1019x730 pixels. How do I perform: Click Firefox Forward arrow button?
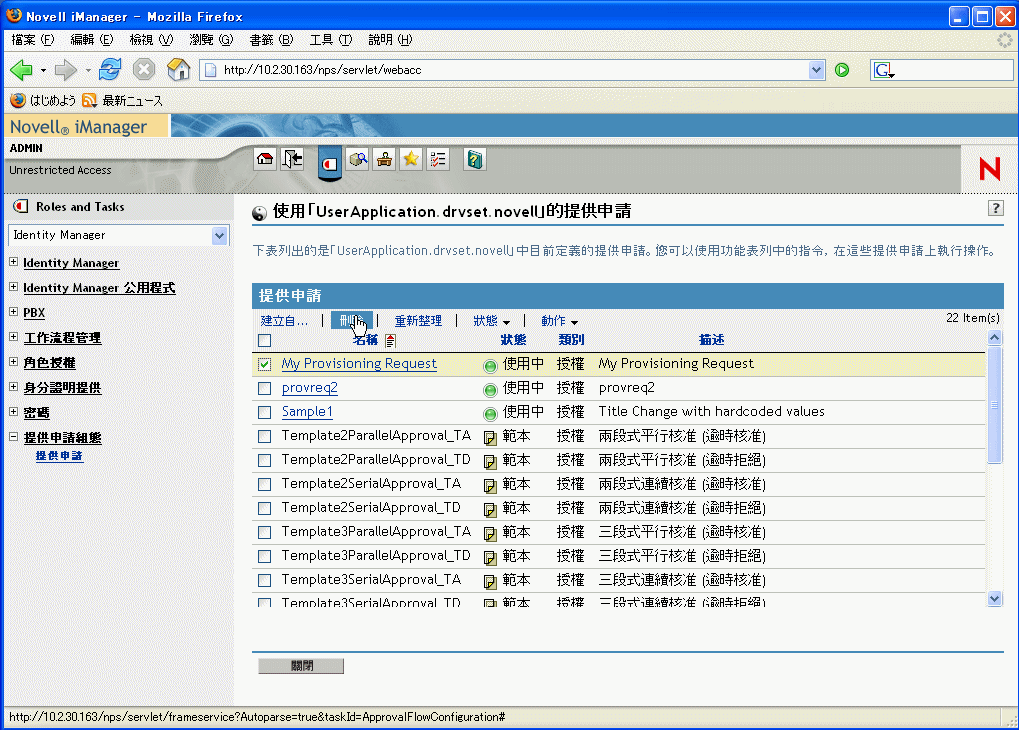pyautogui.click(x=66, y=70)
